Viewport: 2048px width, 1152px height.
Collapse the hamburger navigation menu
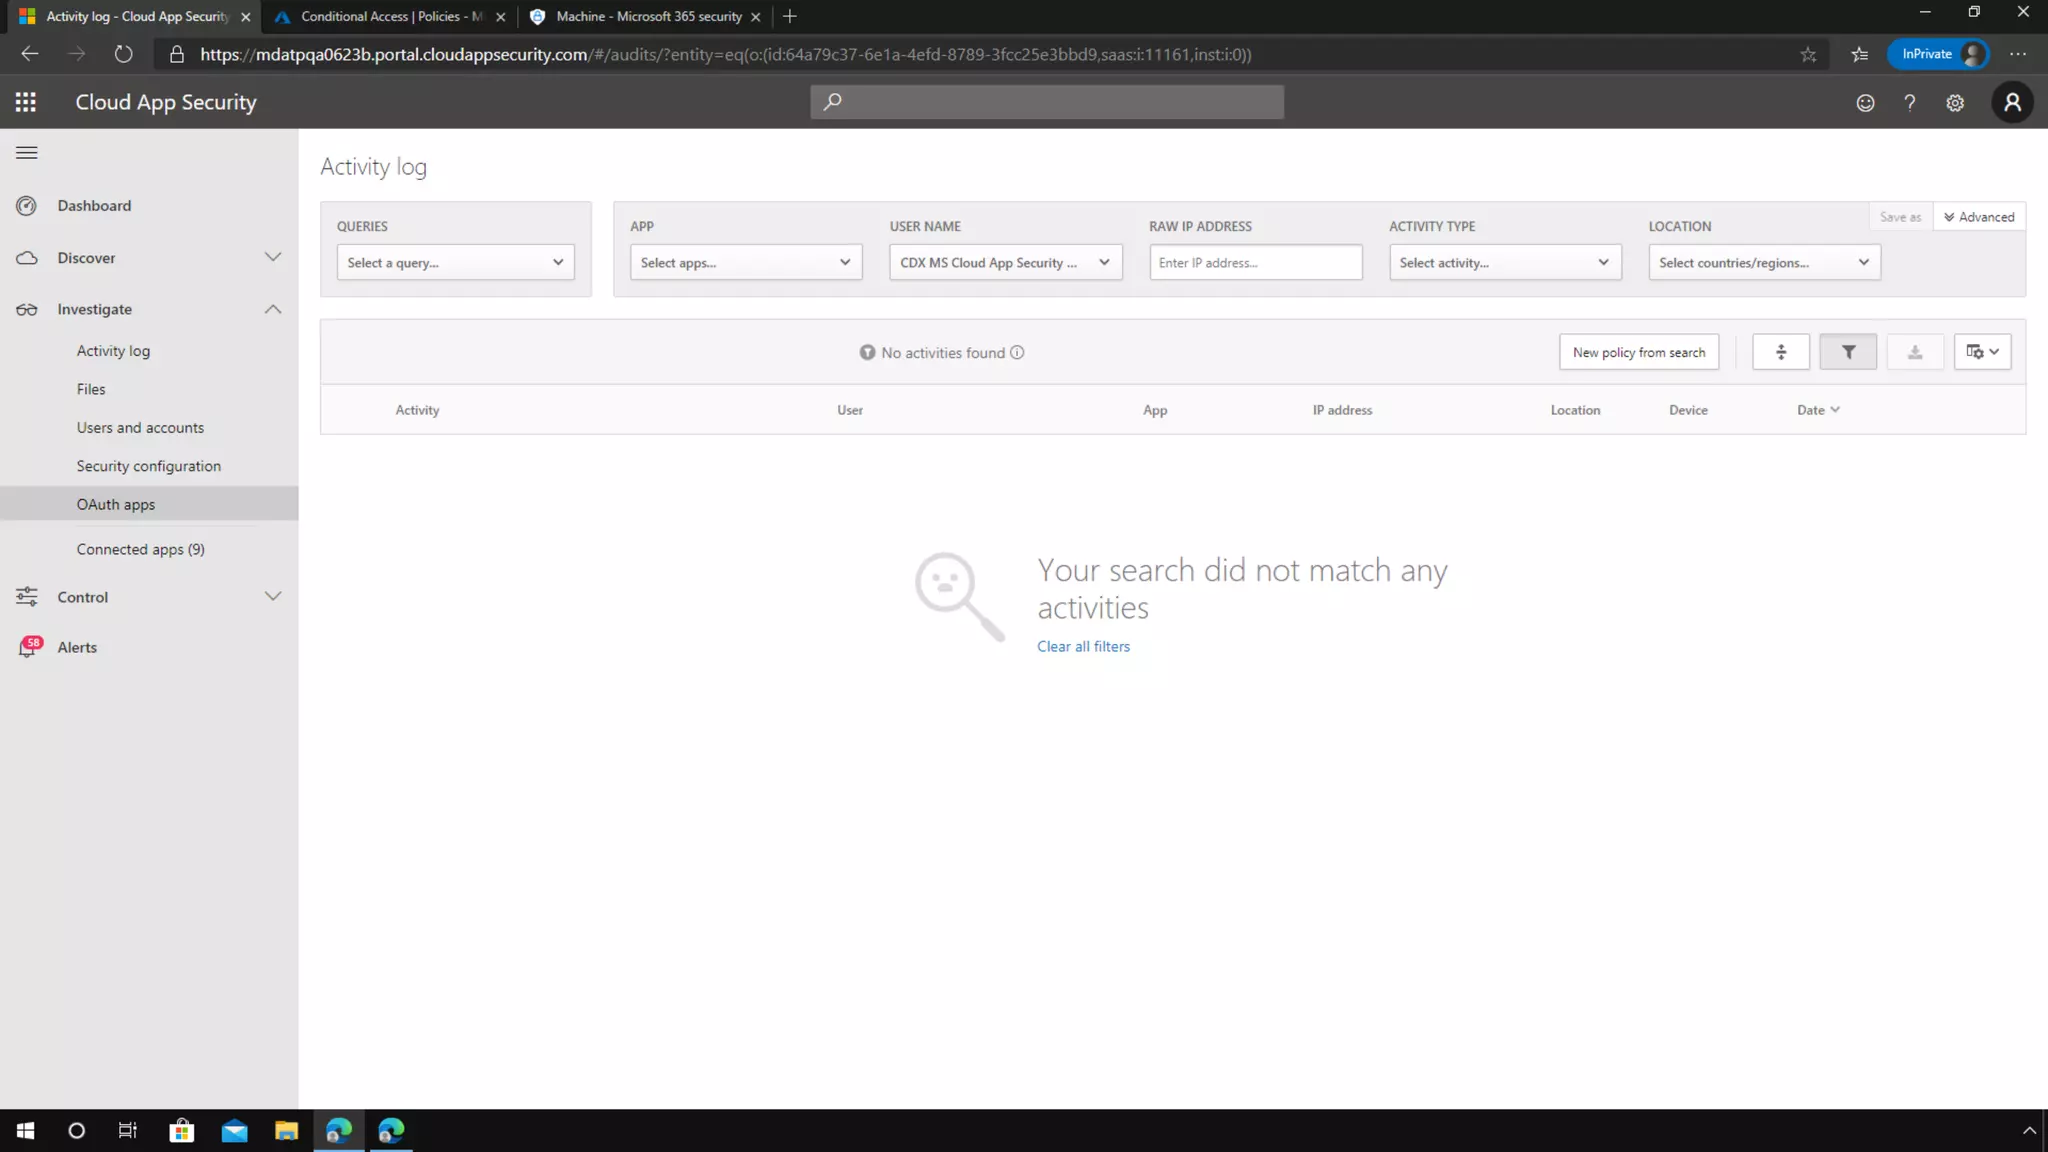pos(27,153)
